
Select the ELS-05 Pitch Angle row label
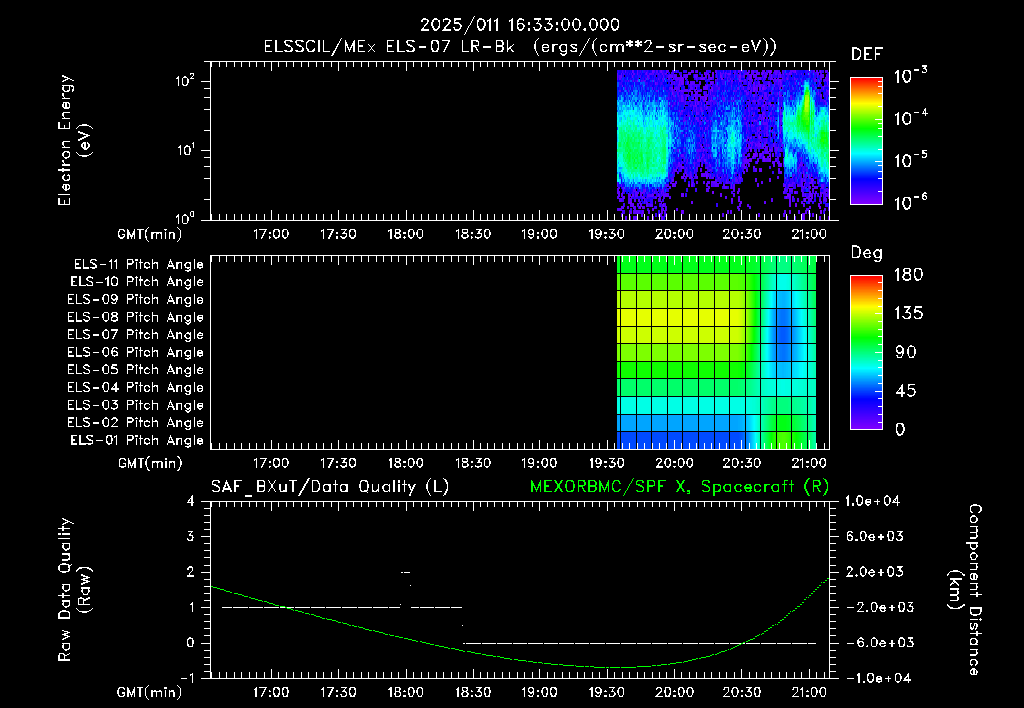click(135, 370)
